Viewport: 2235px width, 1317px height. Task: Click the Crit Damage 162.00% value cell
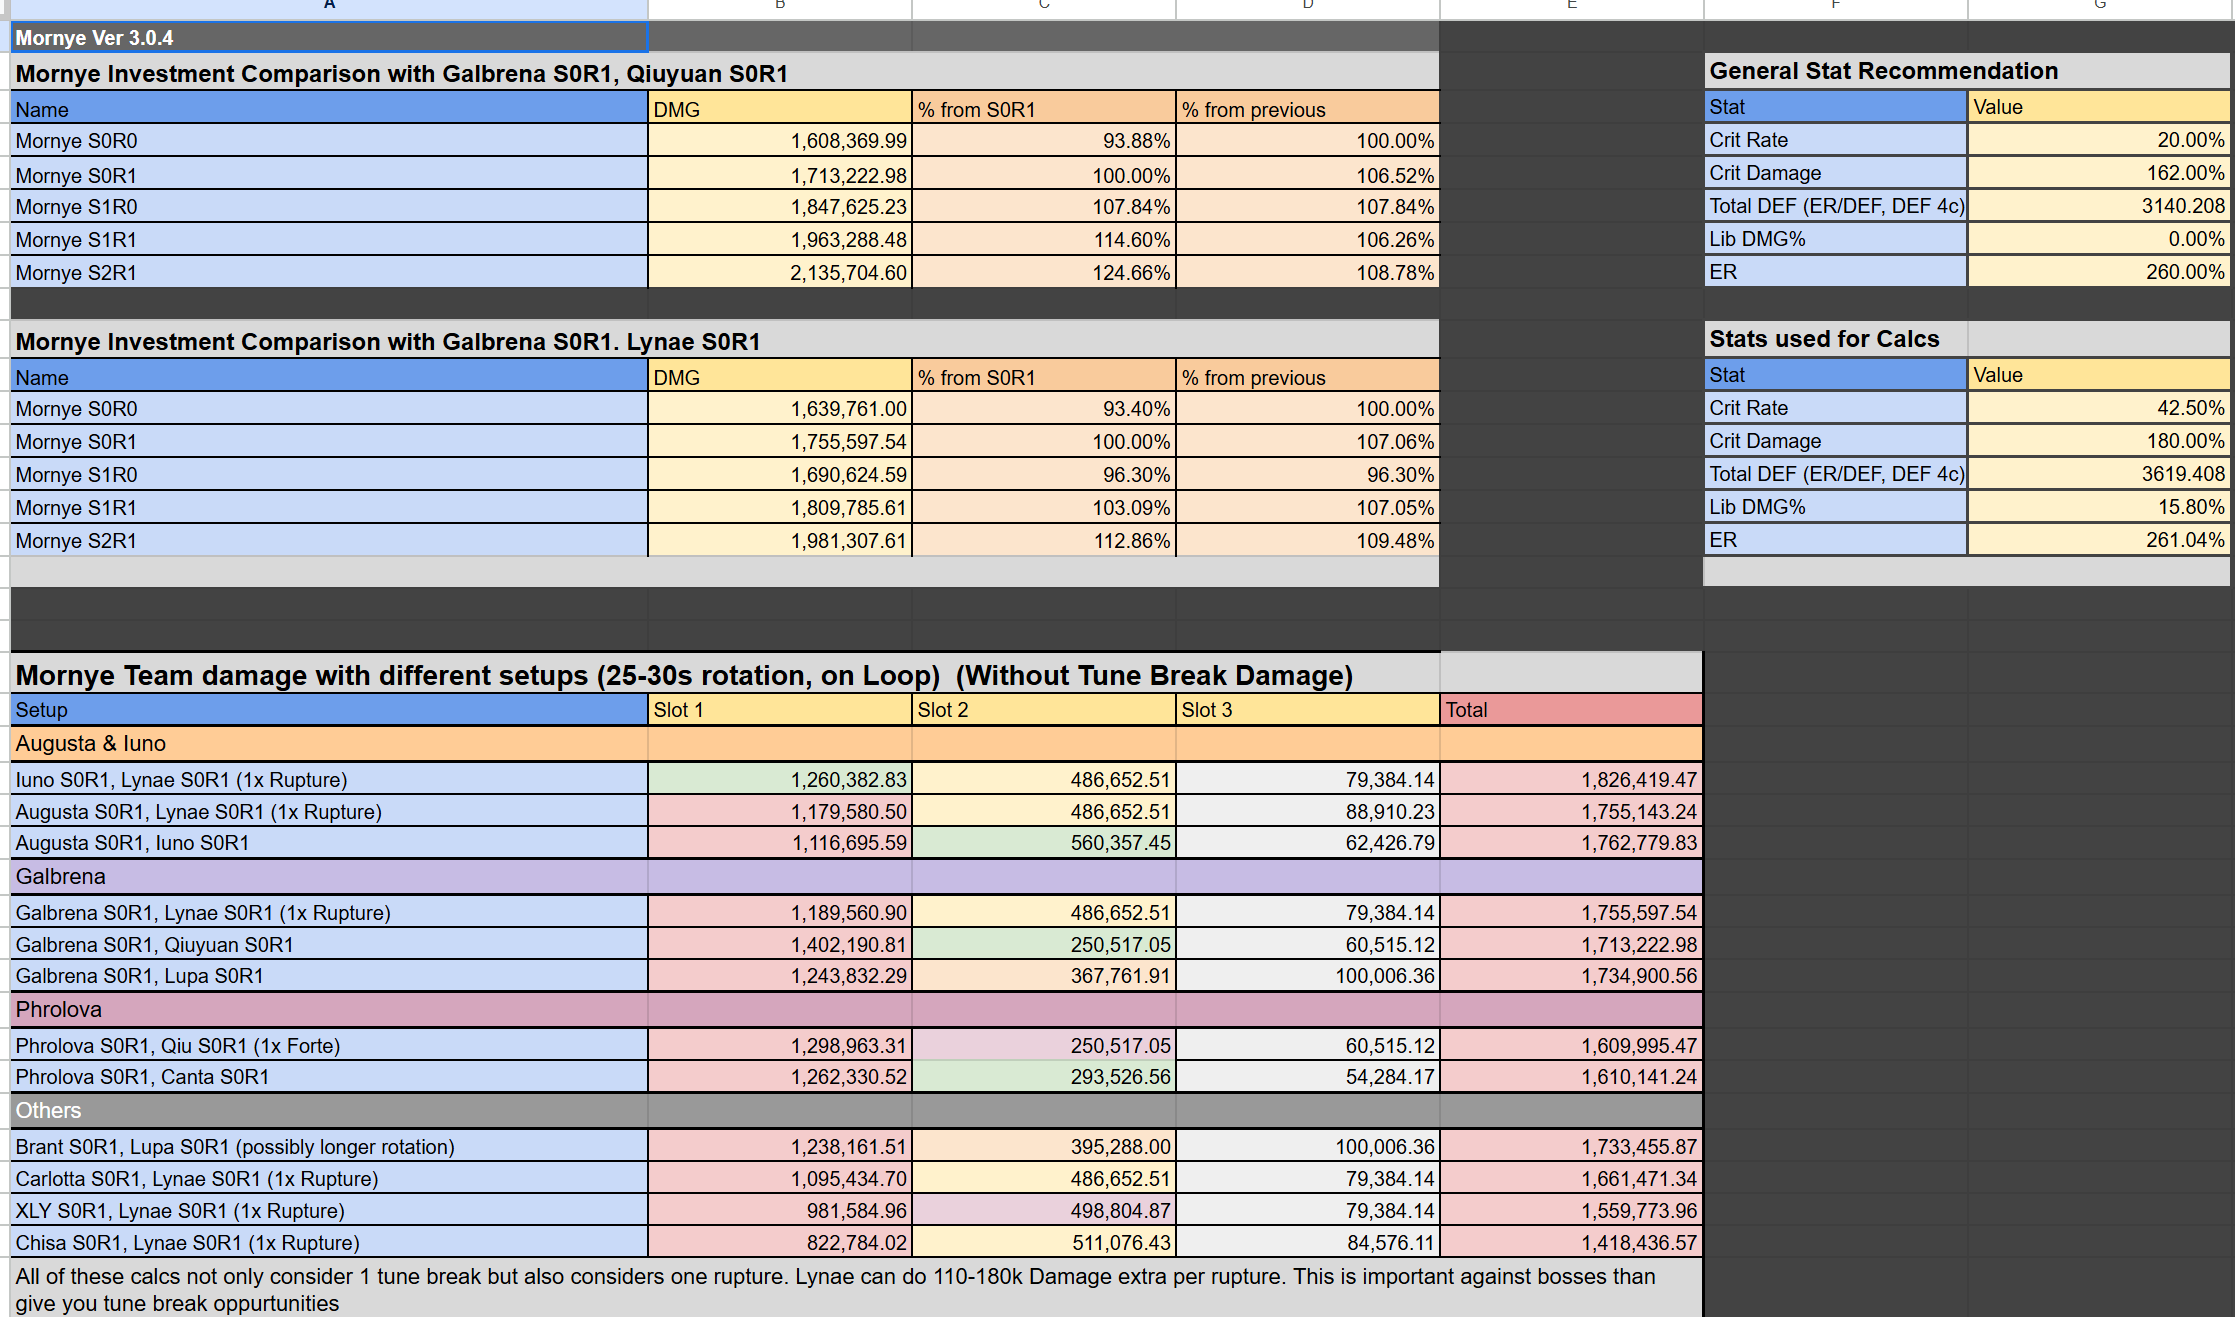click(2098, 173)
